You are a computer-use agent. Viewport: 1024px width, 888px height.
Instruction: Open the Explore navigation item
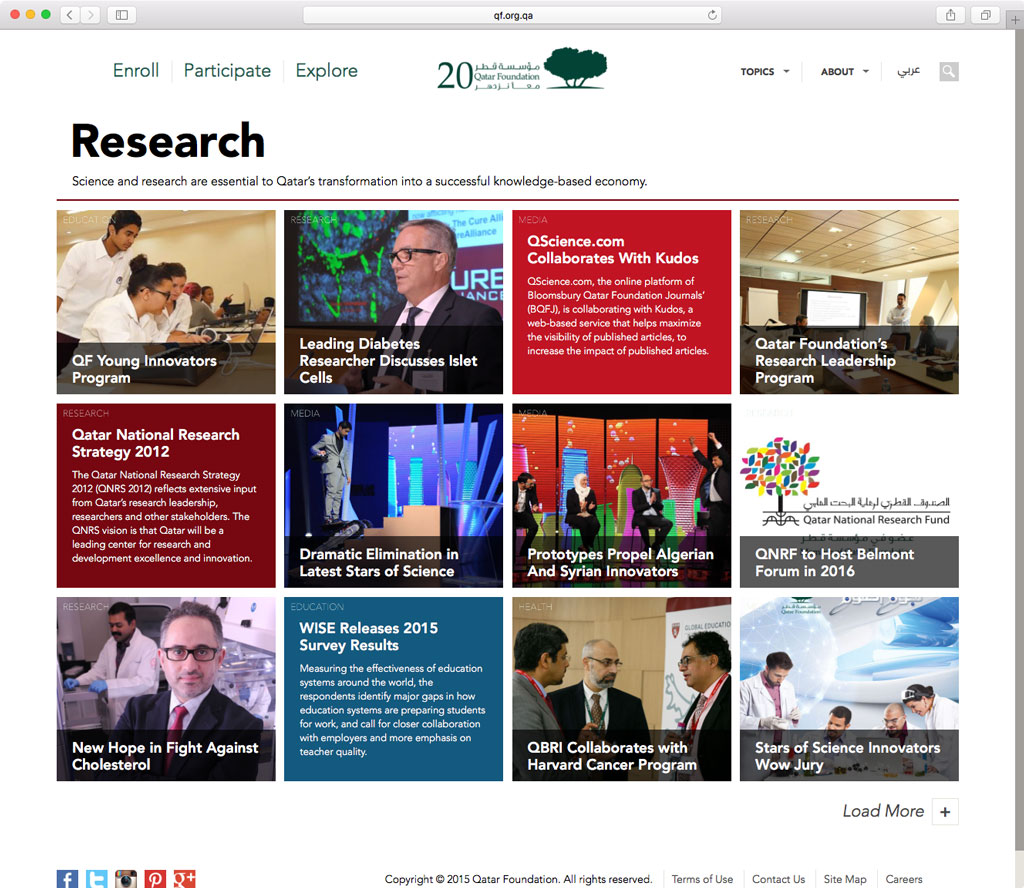point(327,71)
